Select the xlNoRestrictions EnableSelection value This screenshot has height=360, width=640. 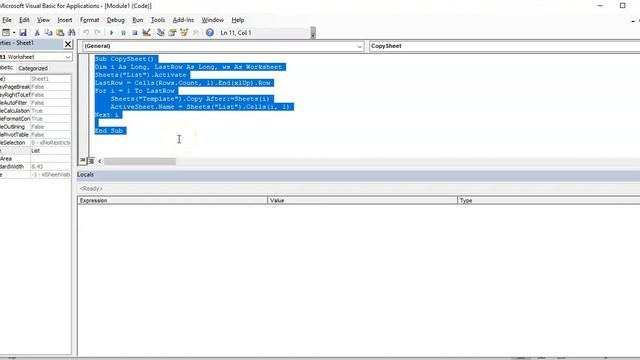51,143
